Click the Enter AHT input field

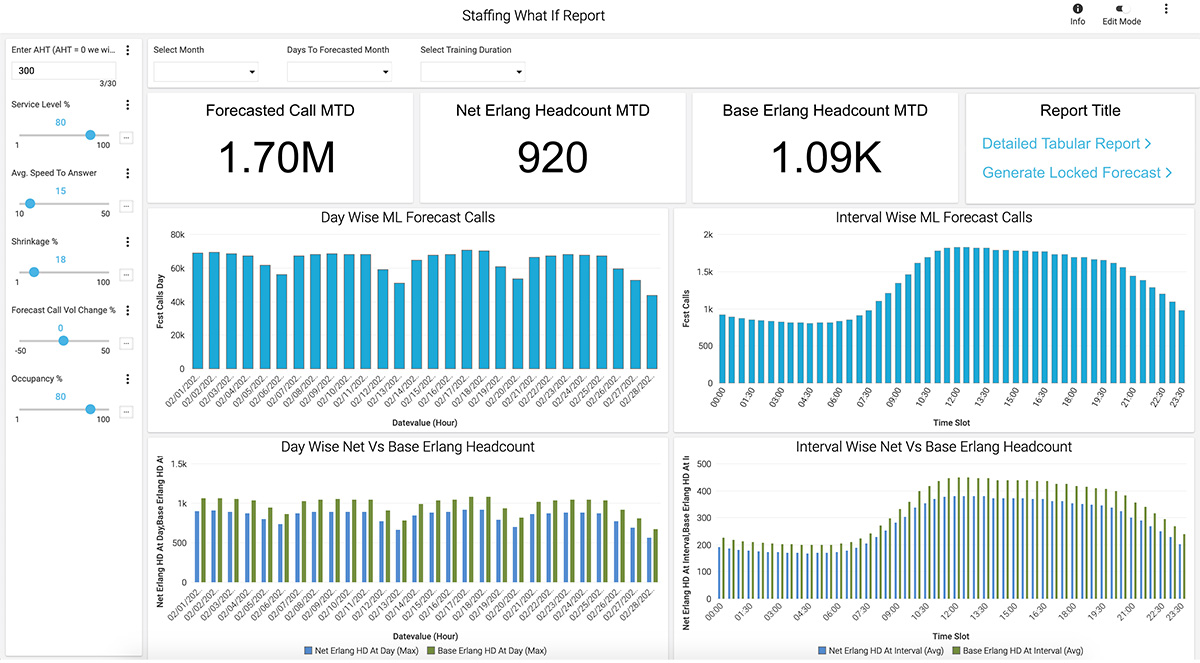(64, 71)
